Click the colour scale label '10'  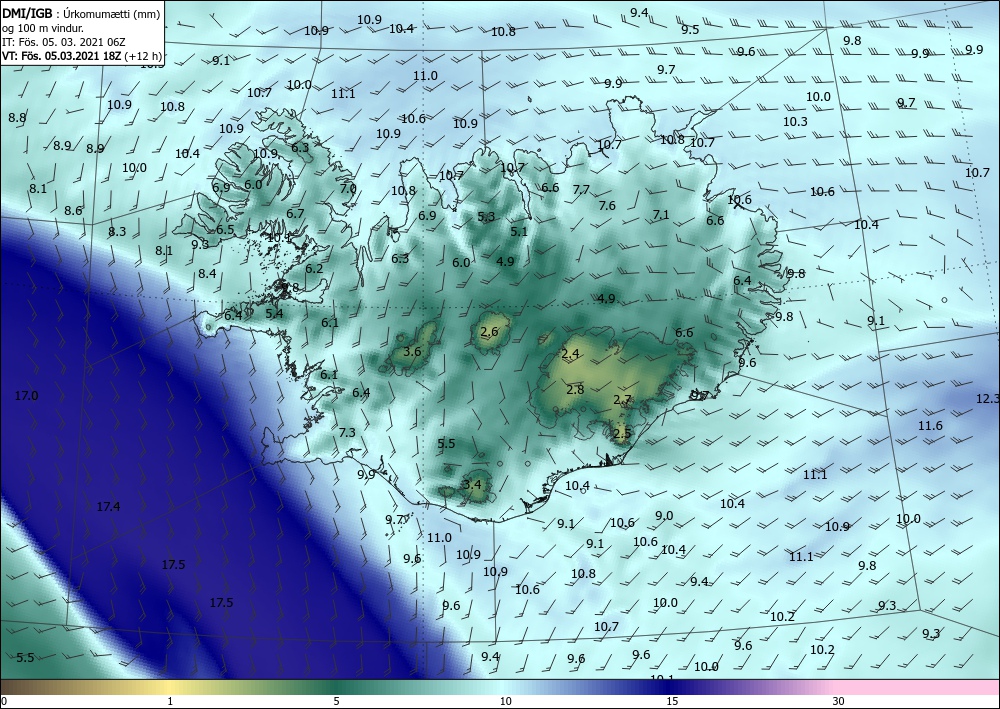pyautogui.click(x=505, y=702)
